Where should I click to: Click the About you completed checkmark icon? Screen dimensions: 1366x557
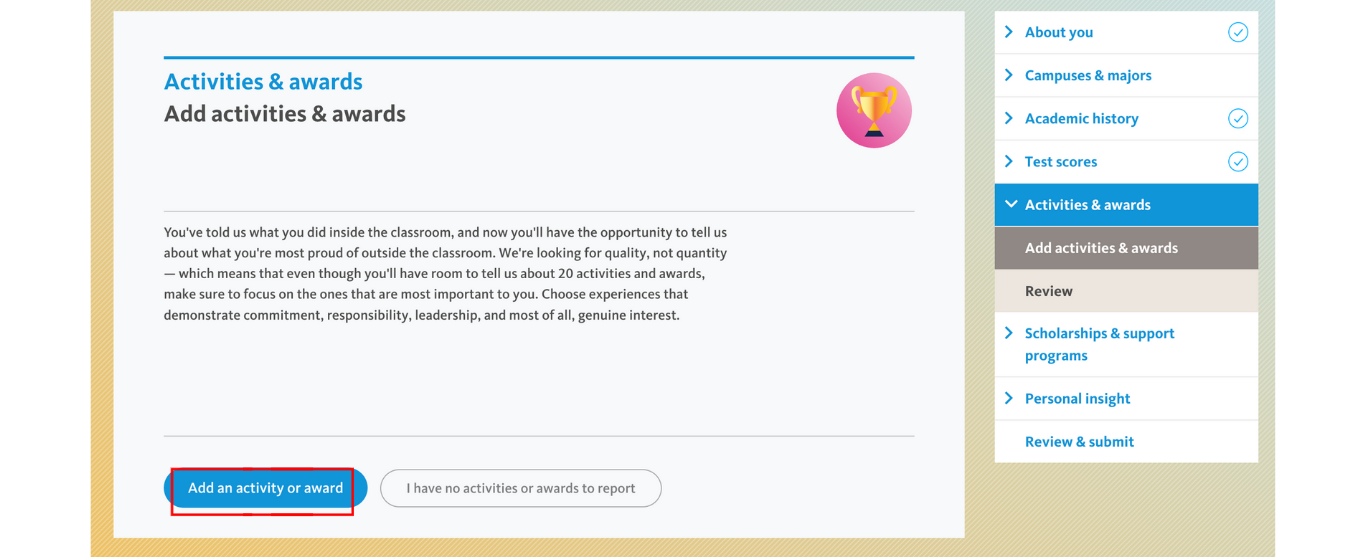1238,32
